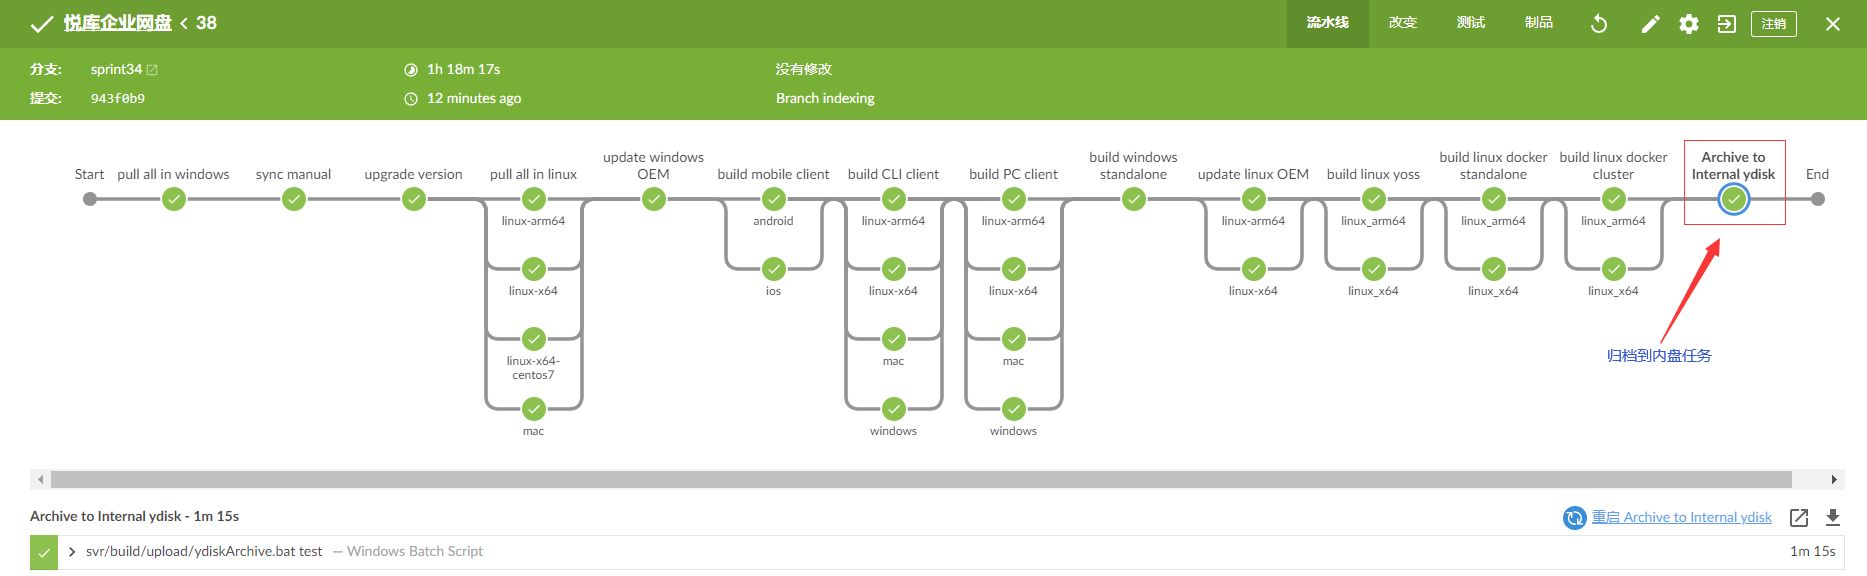Select windows node under build CLI client
1867x576 pixels.
(x=894, y=409)
